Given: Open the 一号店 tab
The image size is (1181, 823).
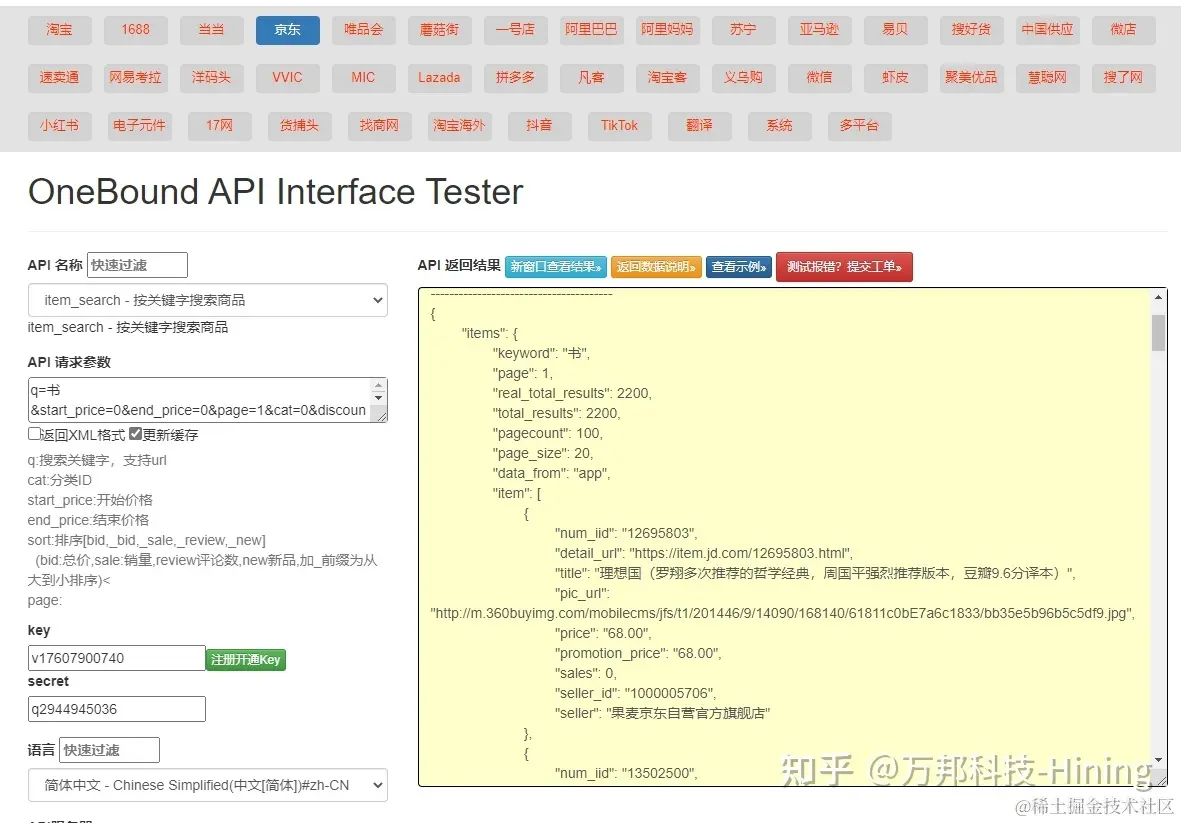Looking at the screenshot, I should [516, 30].
